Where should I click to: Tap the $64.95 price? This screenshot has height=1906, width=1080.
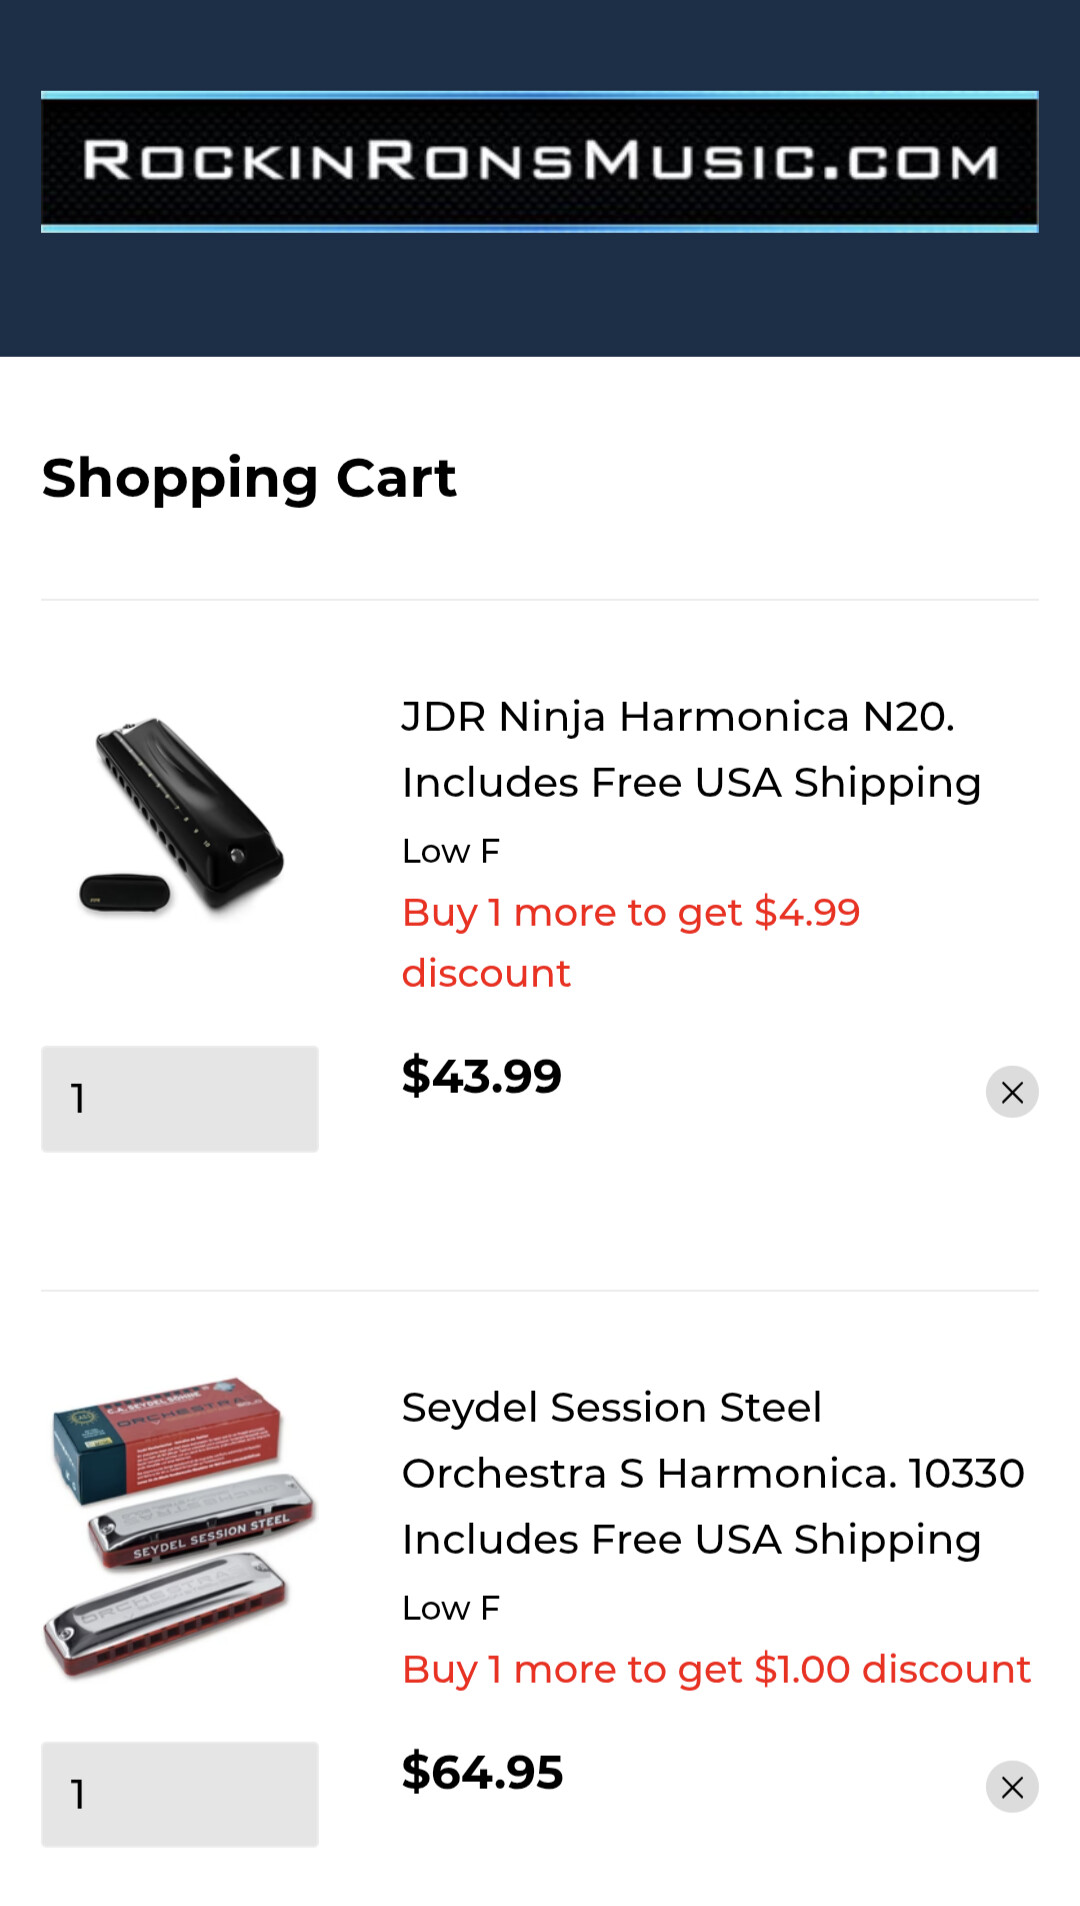point(482,1772)
